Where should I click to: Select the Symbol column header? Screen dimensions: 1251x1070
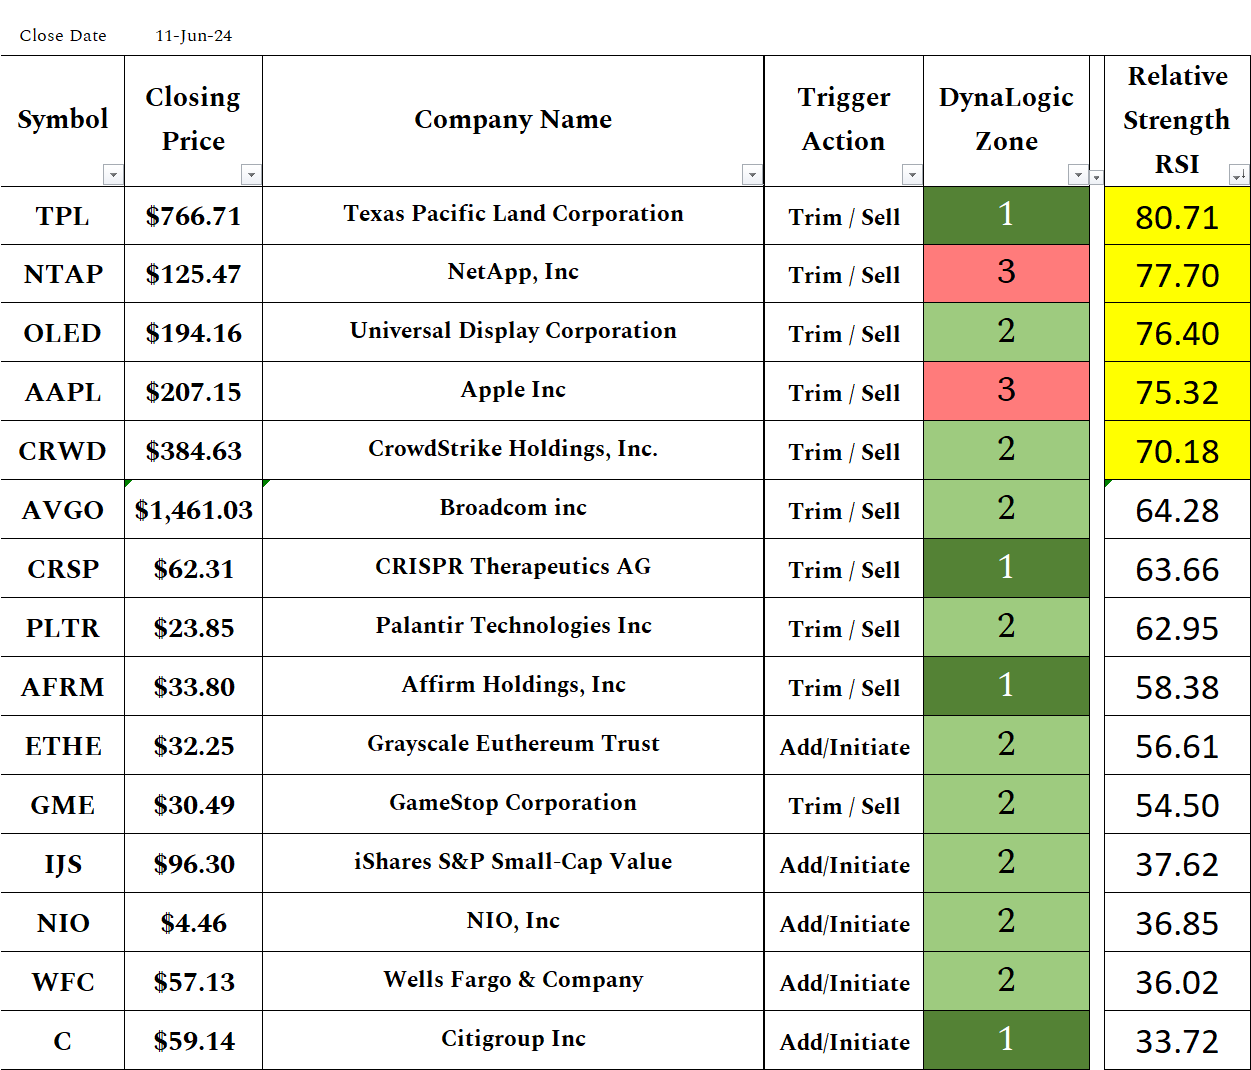pyautogui.click(x=62, y=118)
